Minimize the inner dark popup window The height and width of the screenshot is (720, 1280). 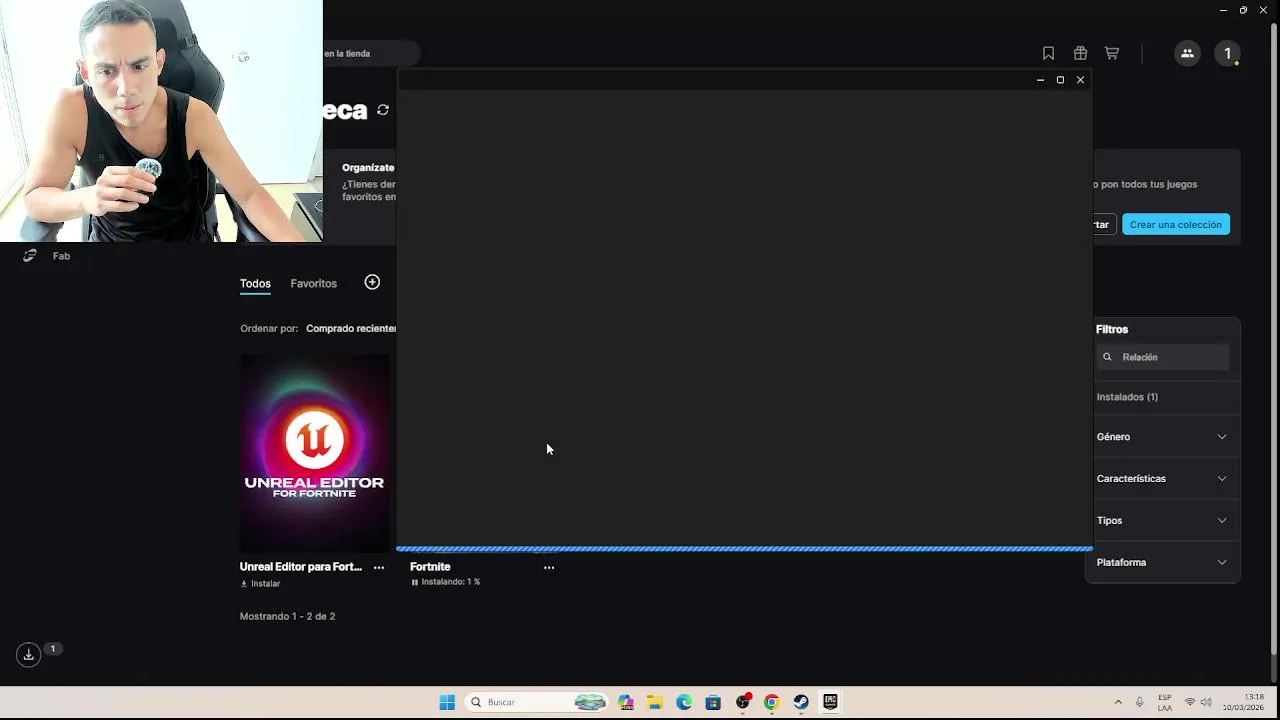[1040, 80]
